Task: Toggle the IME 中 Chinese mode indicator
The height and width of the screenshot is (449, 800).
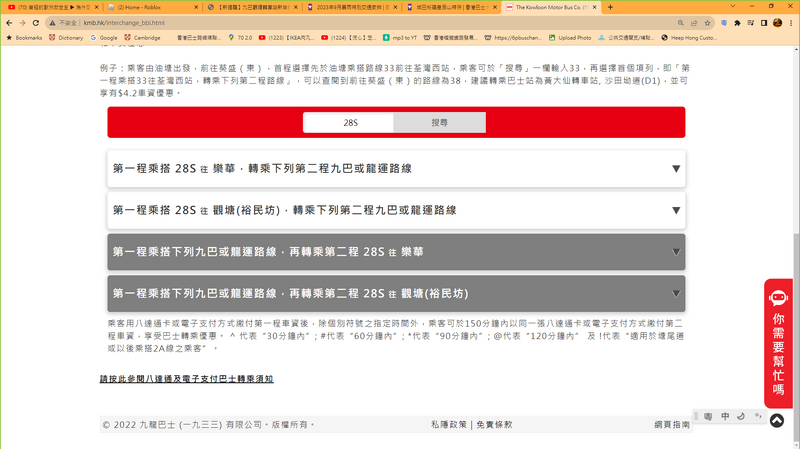Action: coord(725,416)
